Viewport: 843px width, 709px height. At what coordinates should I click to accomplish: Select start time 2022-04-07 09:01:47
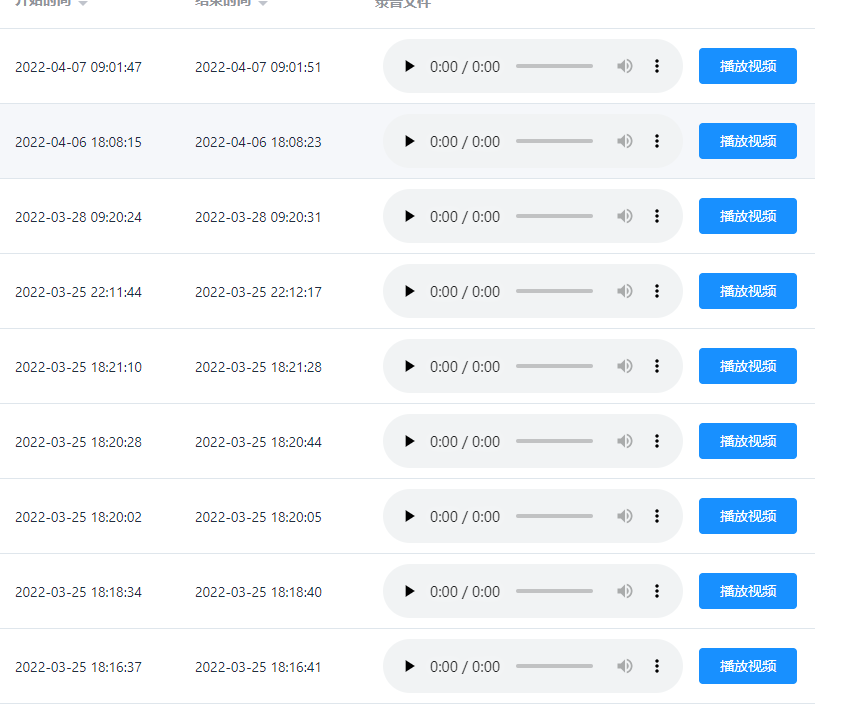pos(78,67)
